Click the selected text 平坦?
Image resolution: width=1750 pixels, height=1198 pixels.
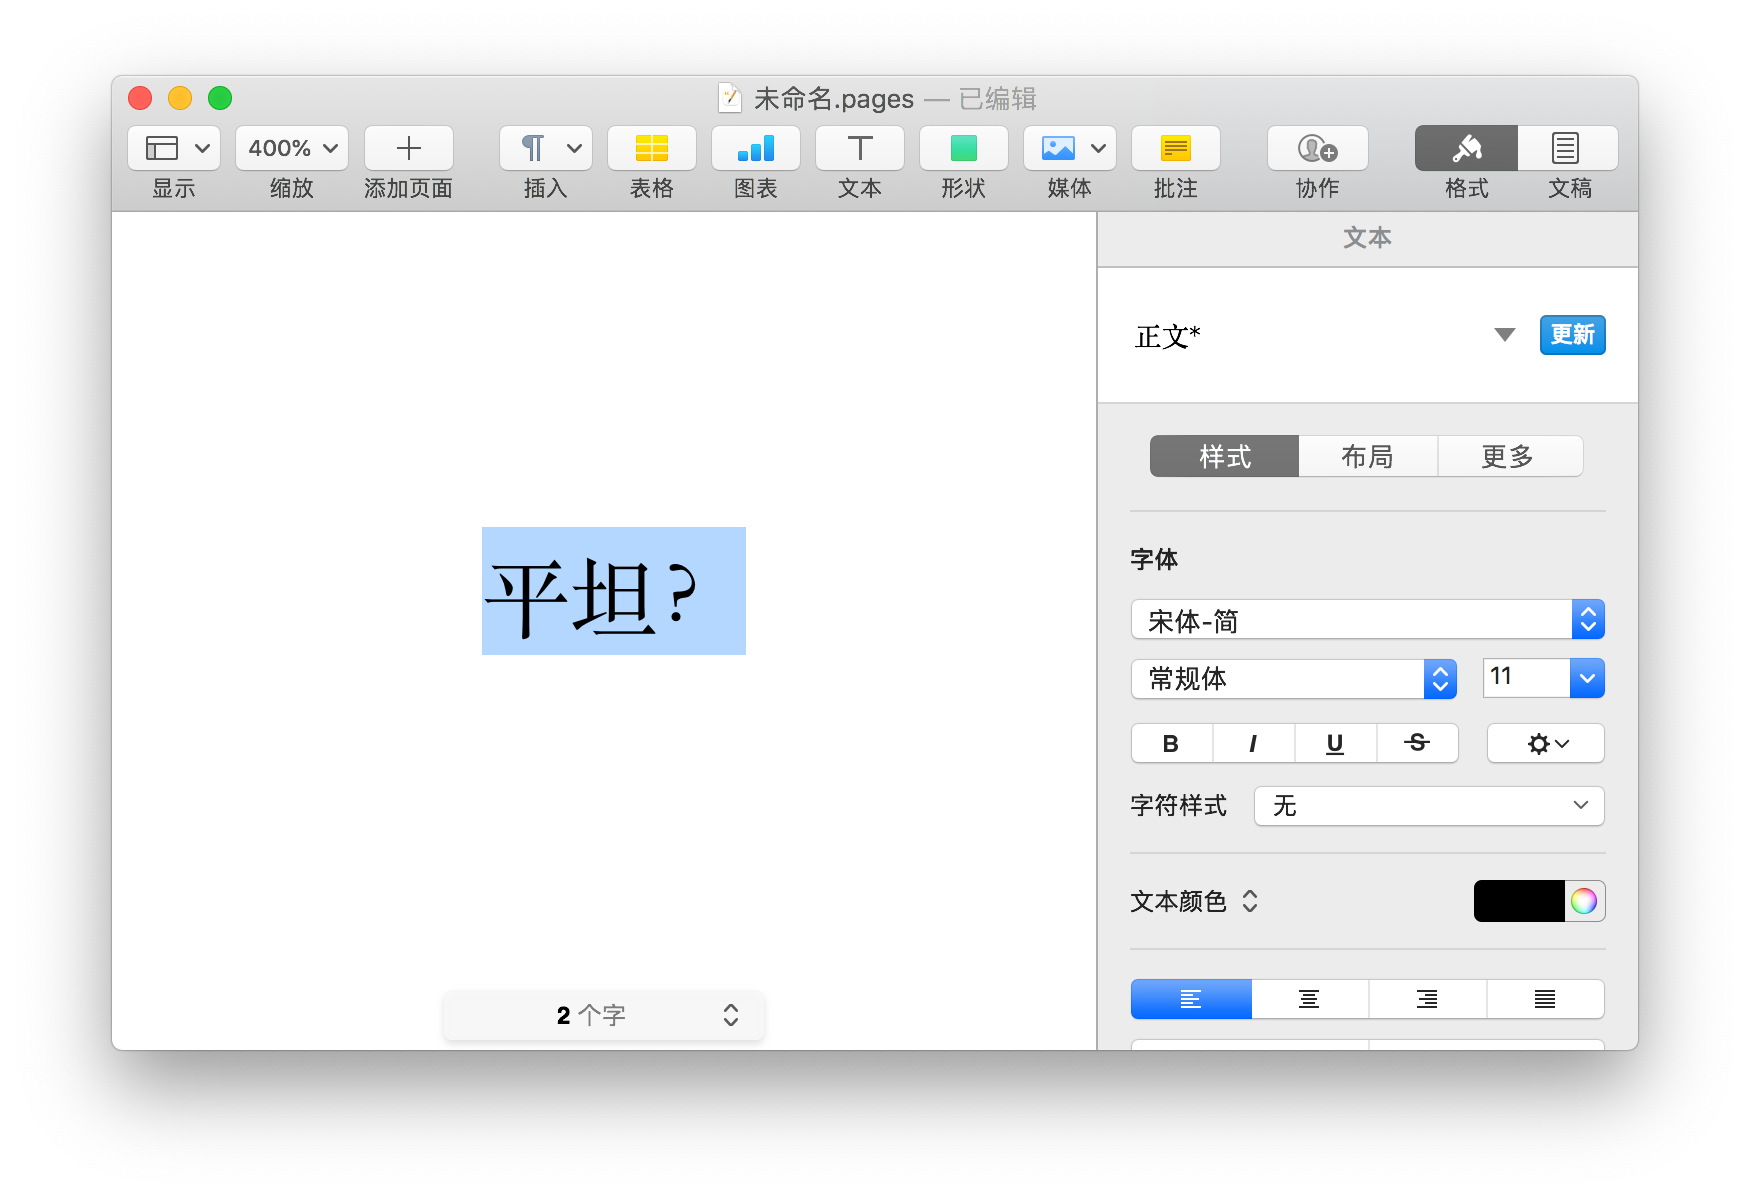(x=614, y=591)
